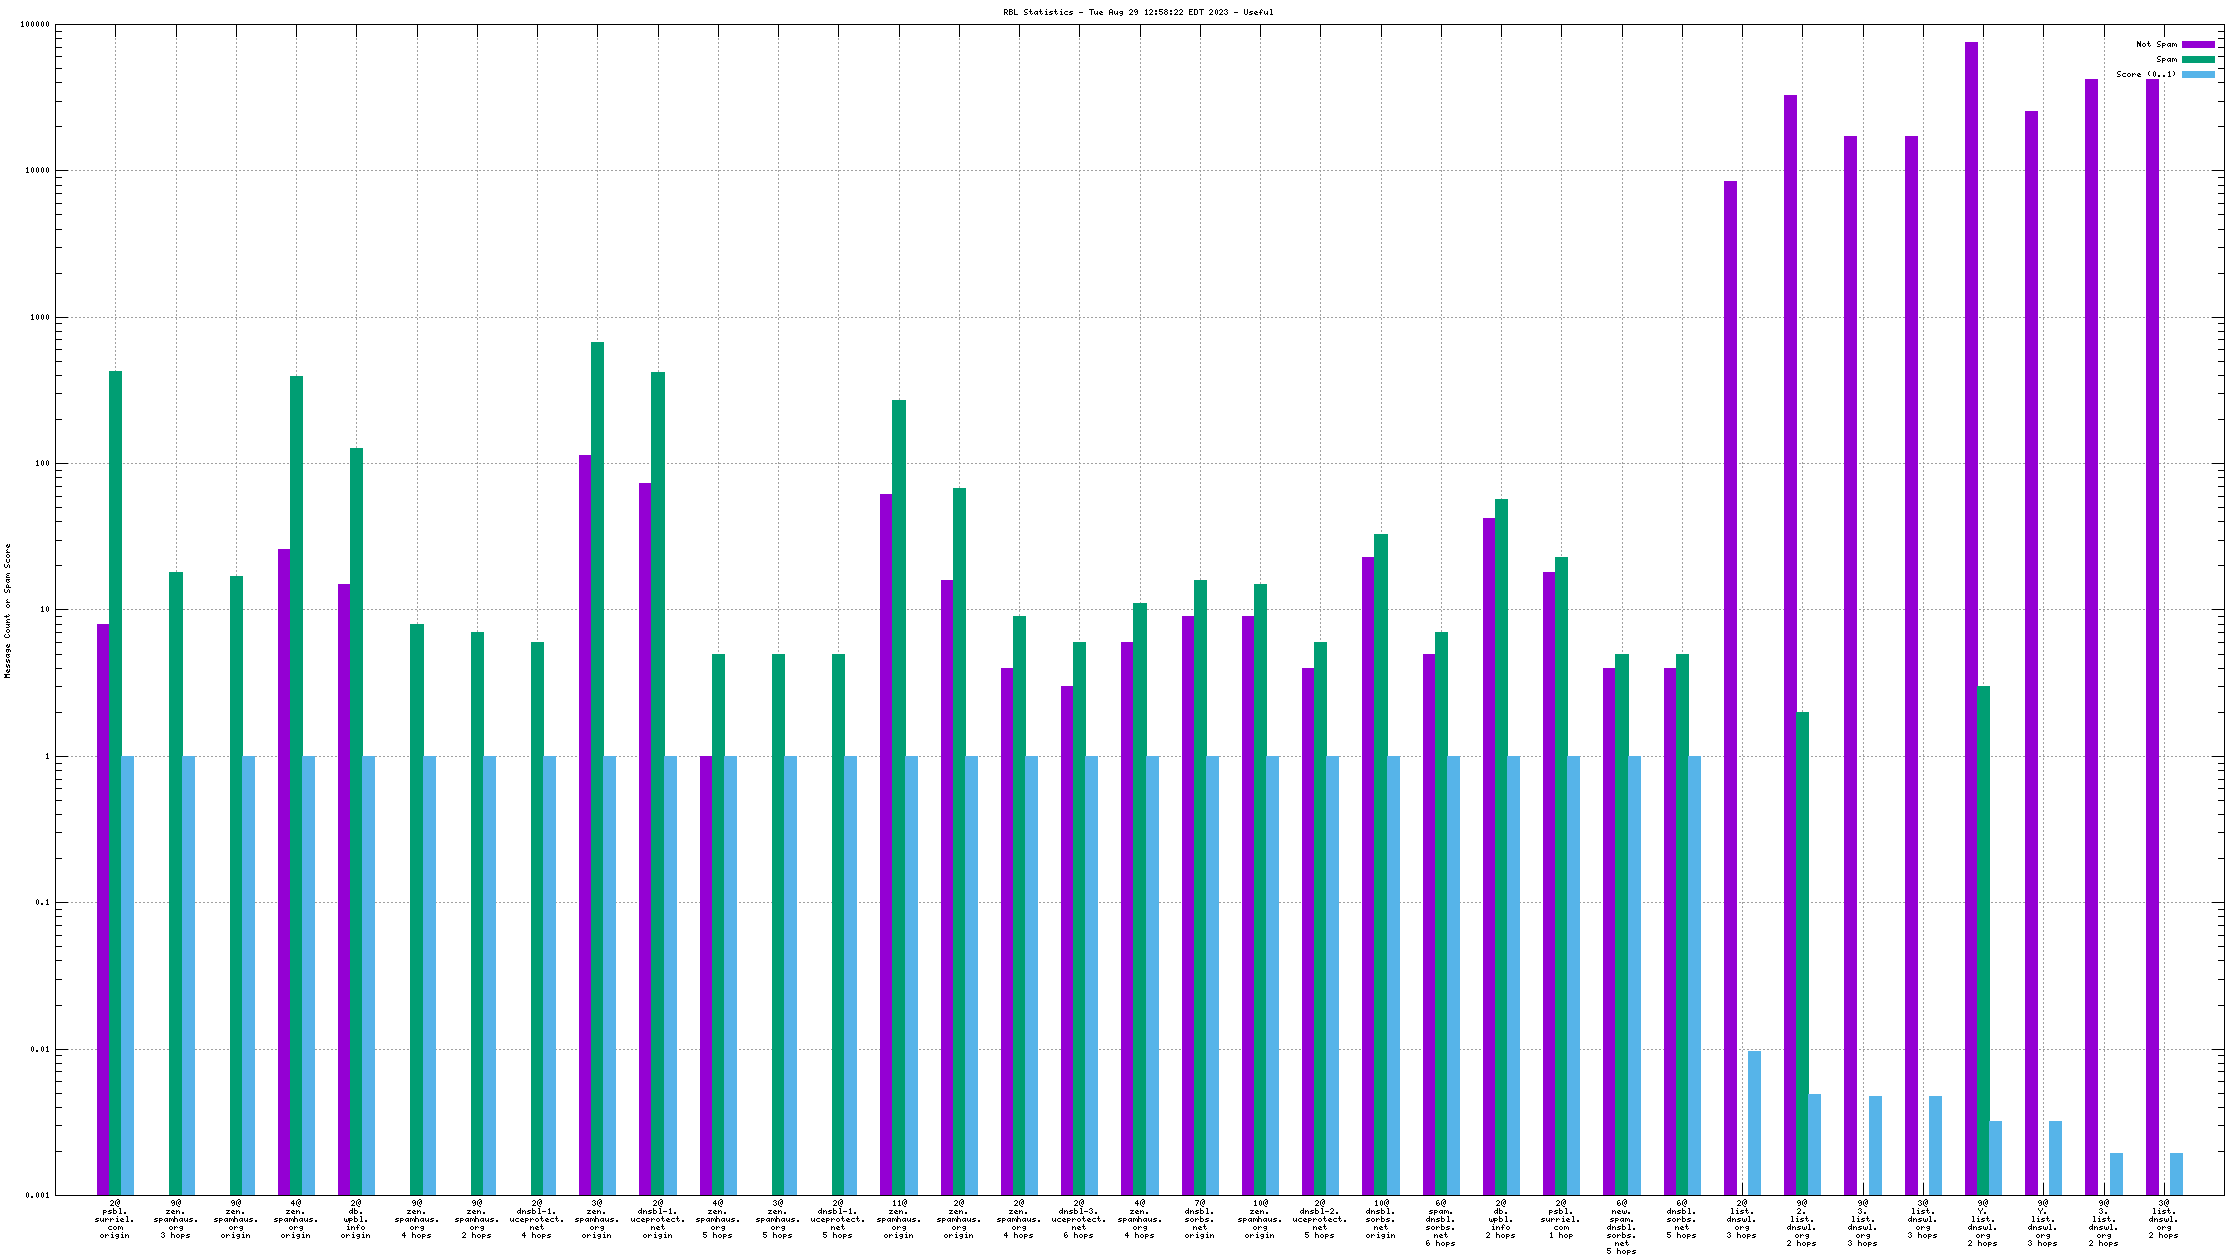The width and height of the screenshot is (2240, 1260).
Task: Click the db.wpbl.info 2 hops label
Action: pyautogui.click(x=1501, y=1219)
